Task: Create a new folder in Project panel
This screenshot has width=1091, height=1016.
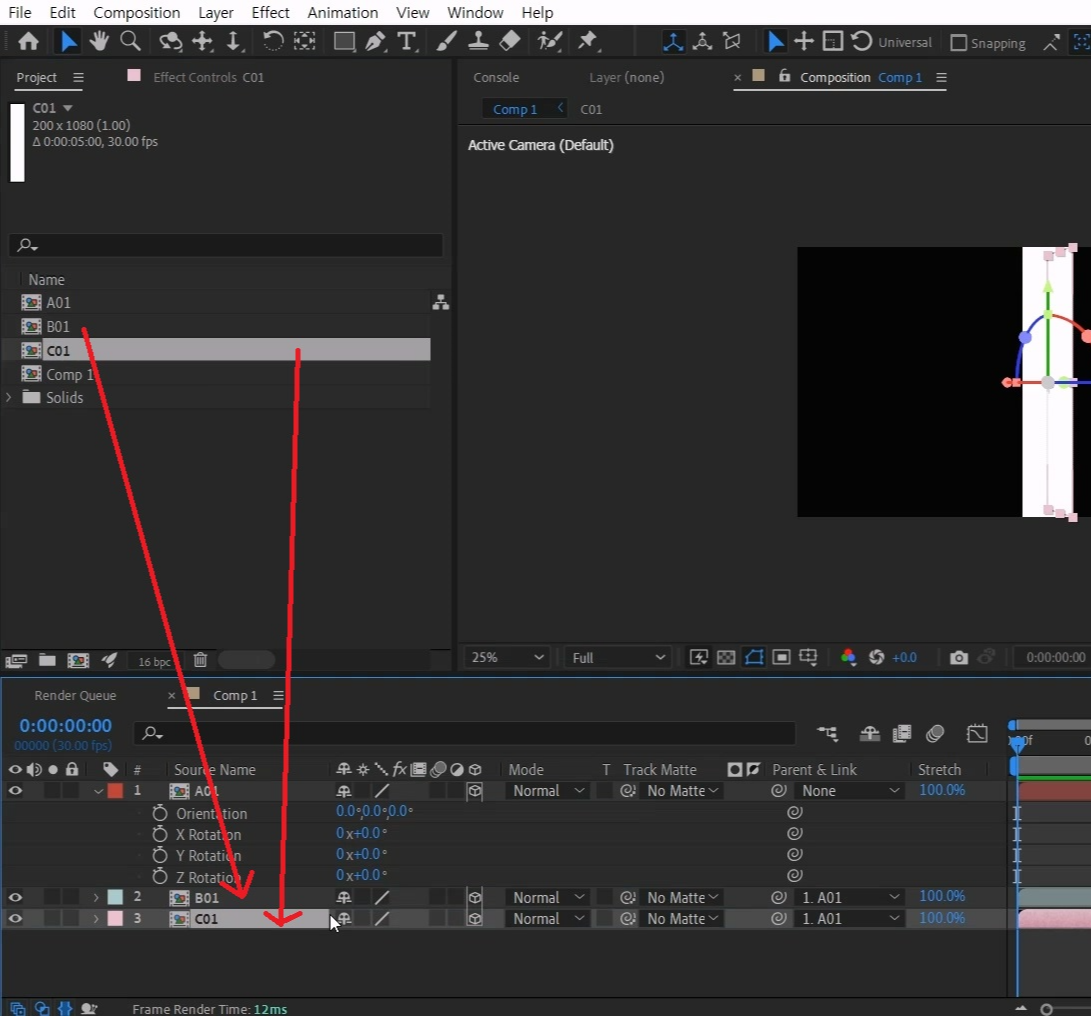Action: (47, 660)
